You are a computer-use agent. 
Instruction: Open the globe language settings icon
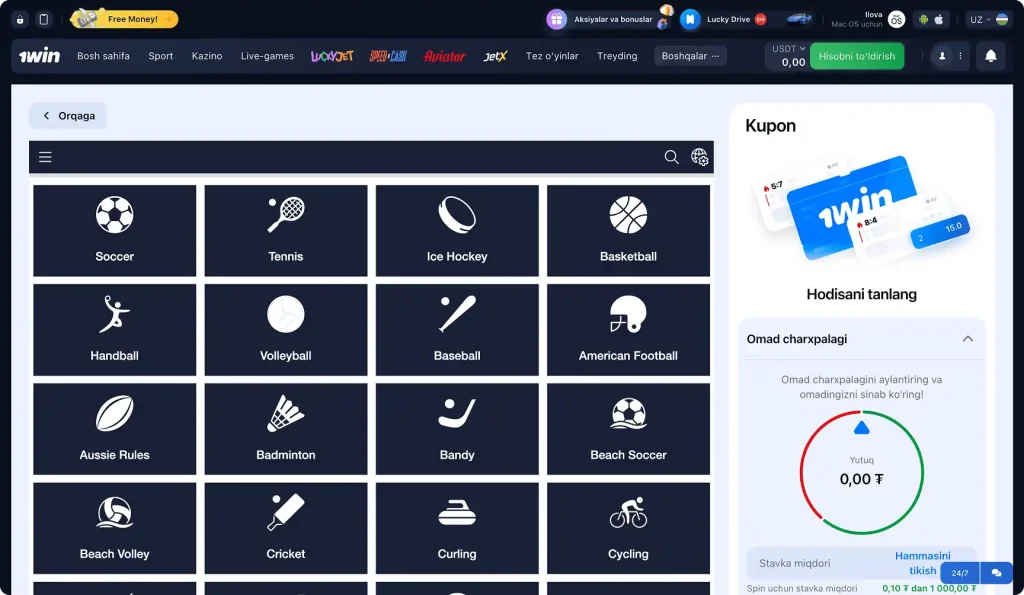(699, 157)
